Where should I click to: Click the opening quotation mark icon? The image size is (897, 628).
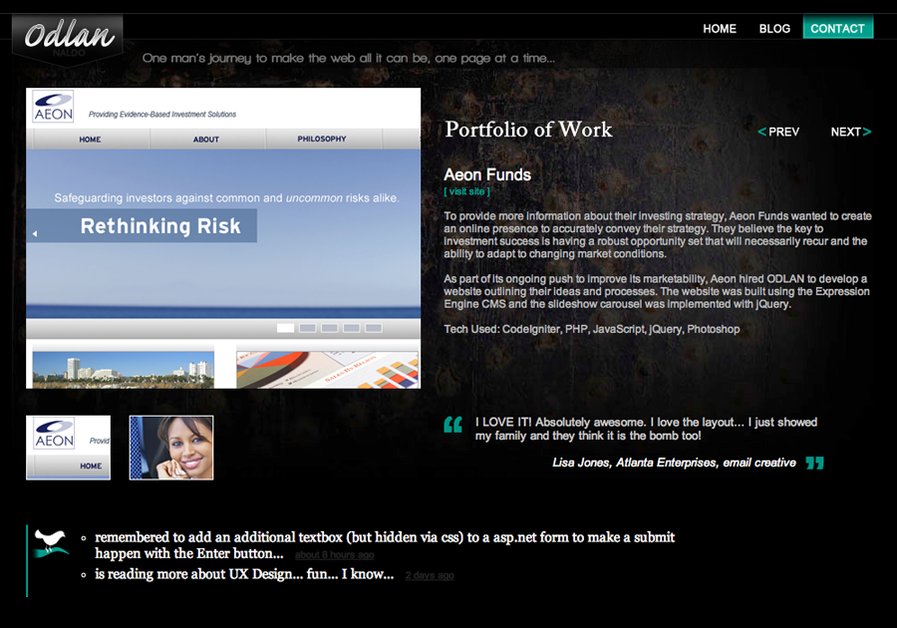click(x=452, y=425)
